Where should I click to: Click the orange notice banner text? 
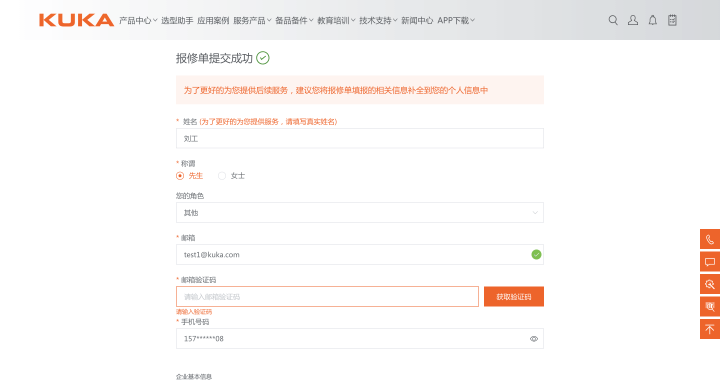(x=336, y=90)
